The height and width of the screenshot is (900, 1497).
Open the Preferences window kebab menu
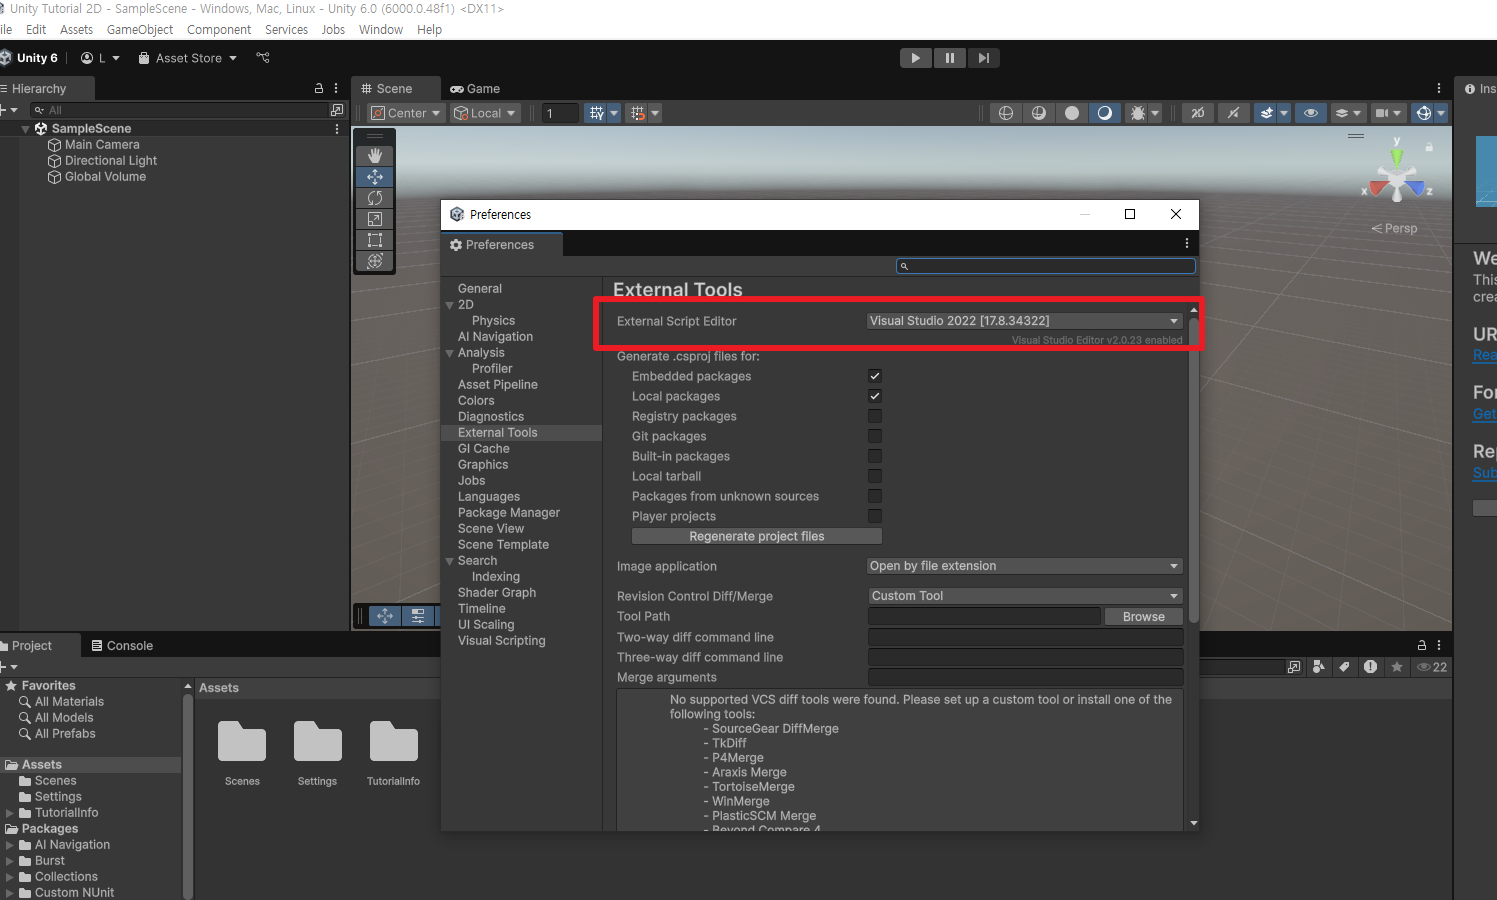click(1187, 243)
